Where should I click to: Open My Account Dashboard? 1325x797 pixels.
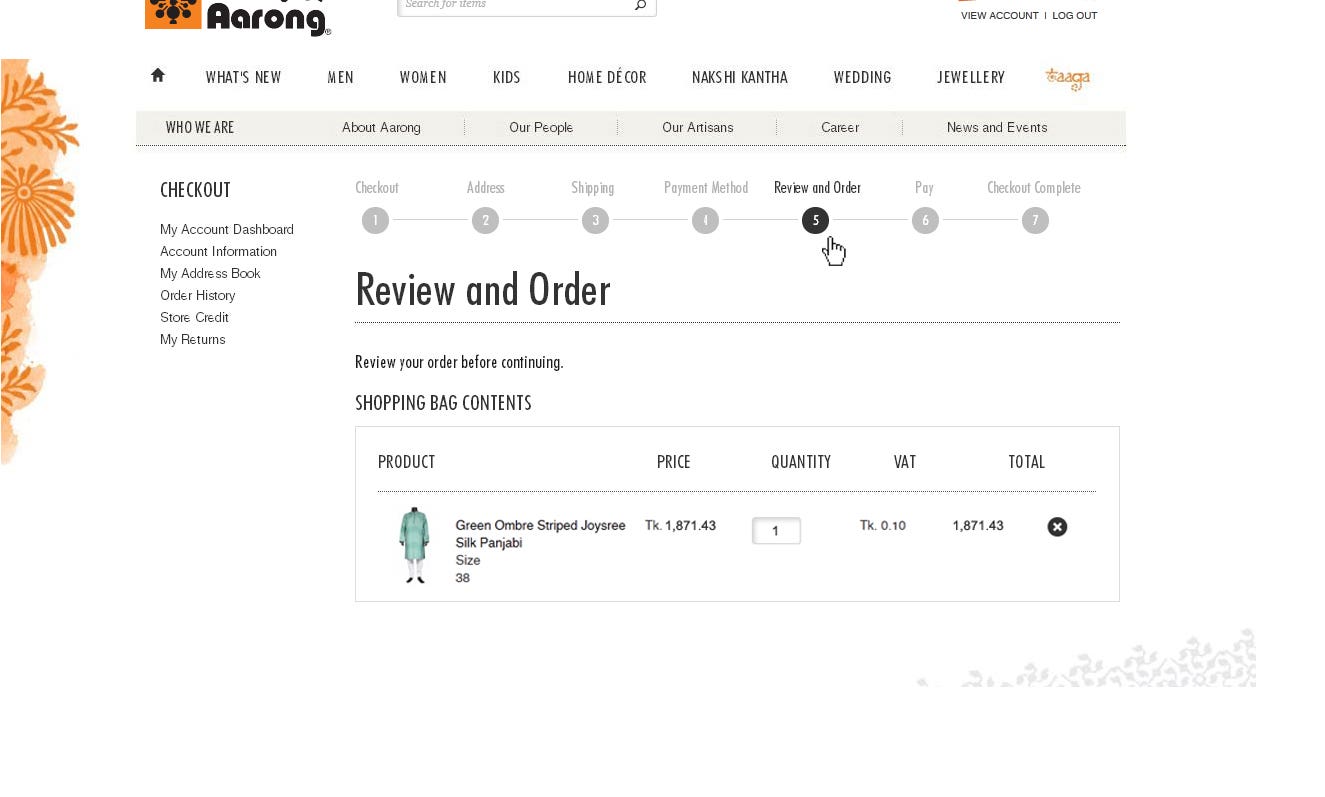point(227,230)
